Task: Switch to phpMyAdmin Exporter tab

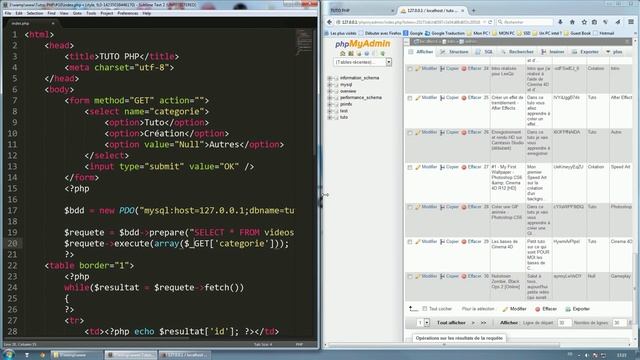Action: coord(585,52)
